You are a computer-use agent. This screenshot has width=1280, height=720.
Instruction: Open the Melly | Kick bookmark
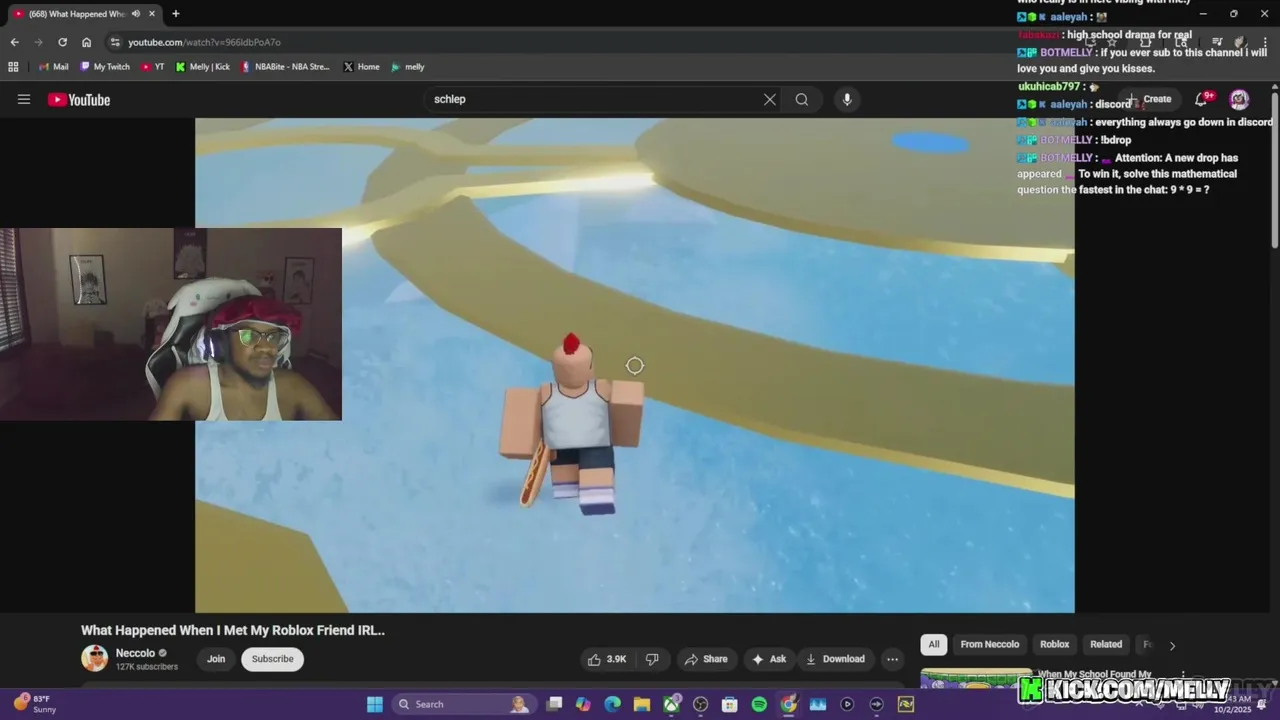[203, 67]
